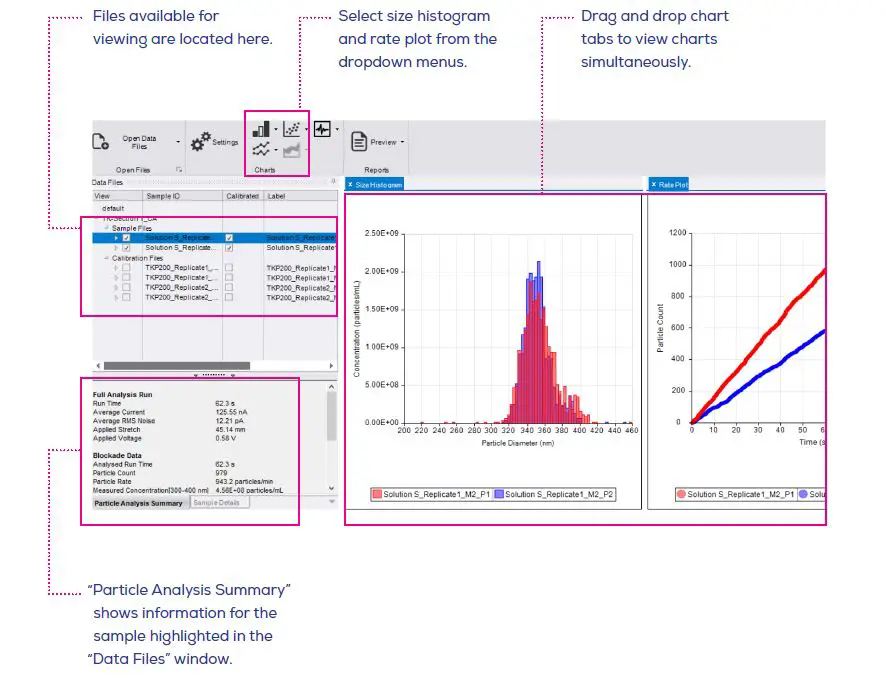The width and height of the screenshot is (886, 678).
Task: Select the size histogram chart icon
Action: coord(260,129)
